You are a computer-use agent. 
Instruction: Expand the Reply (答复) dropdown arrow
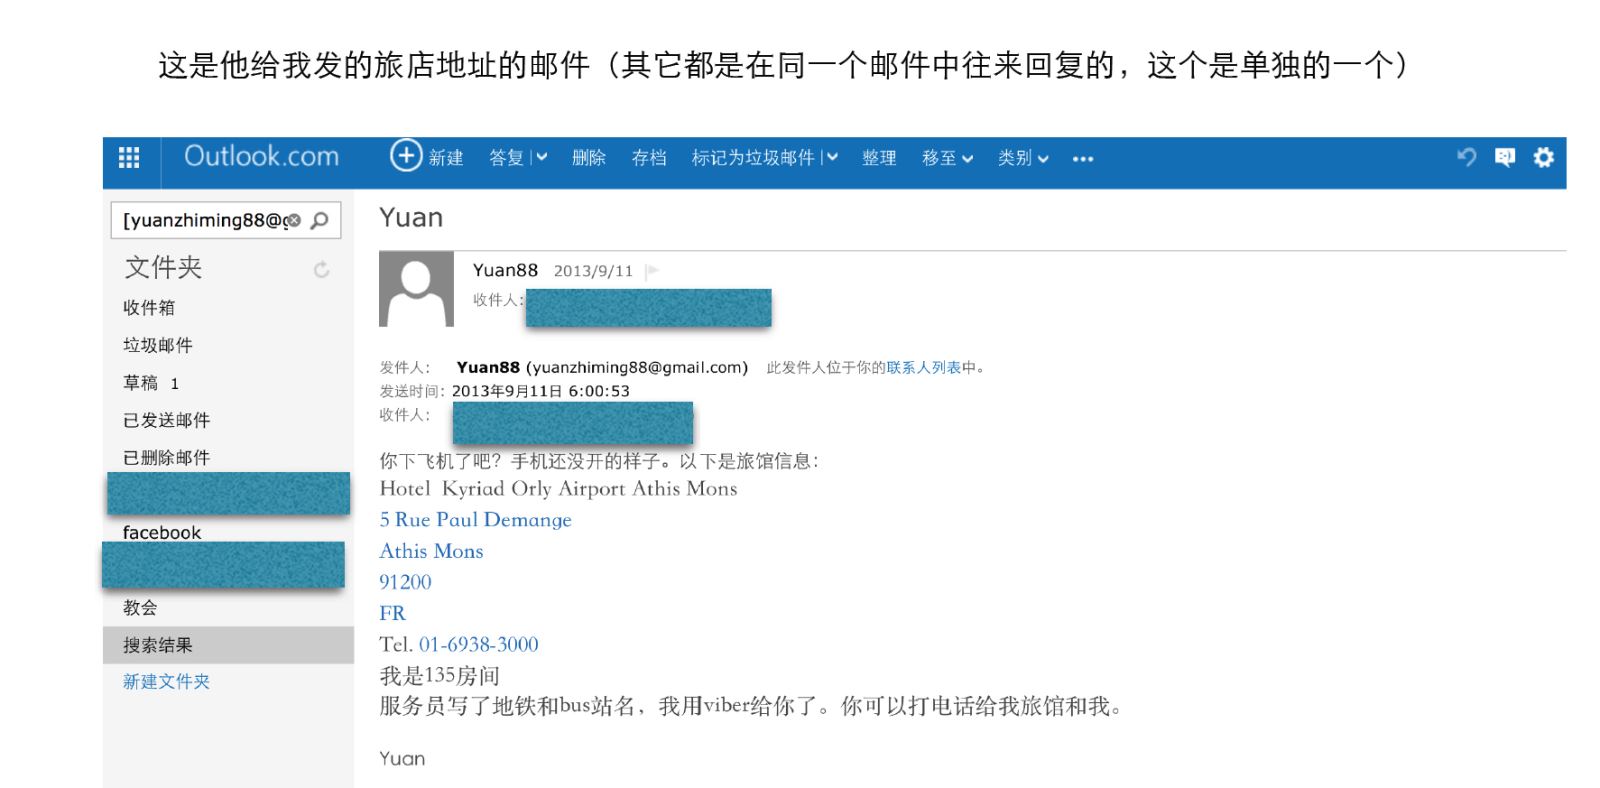point(541,158)
